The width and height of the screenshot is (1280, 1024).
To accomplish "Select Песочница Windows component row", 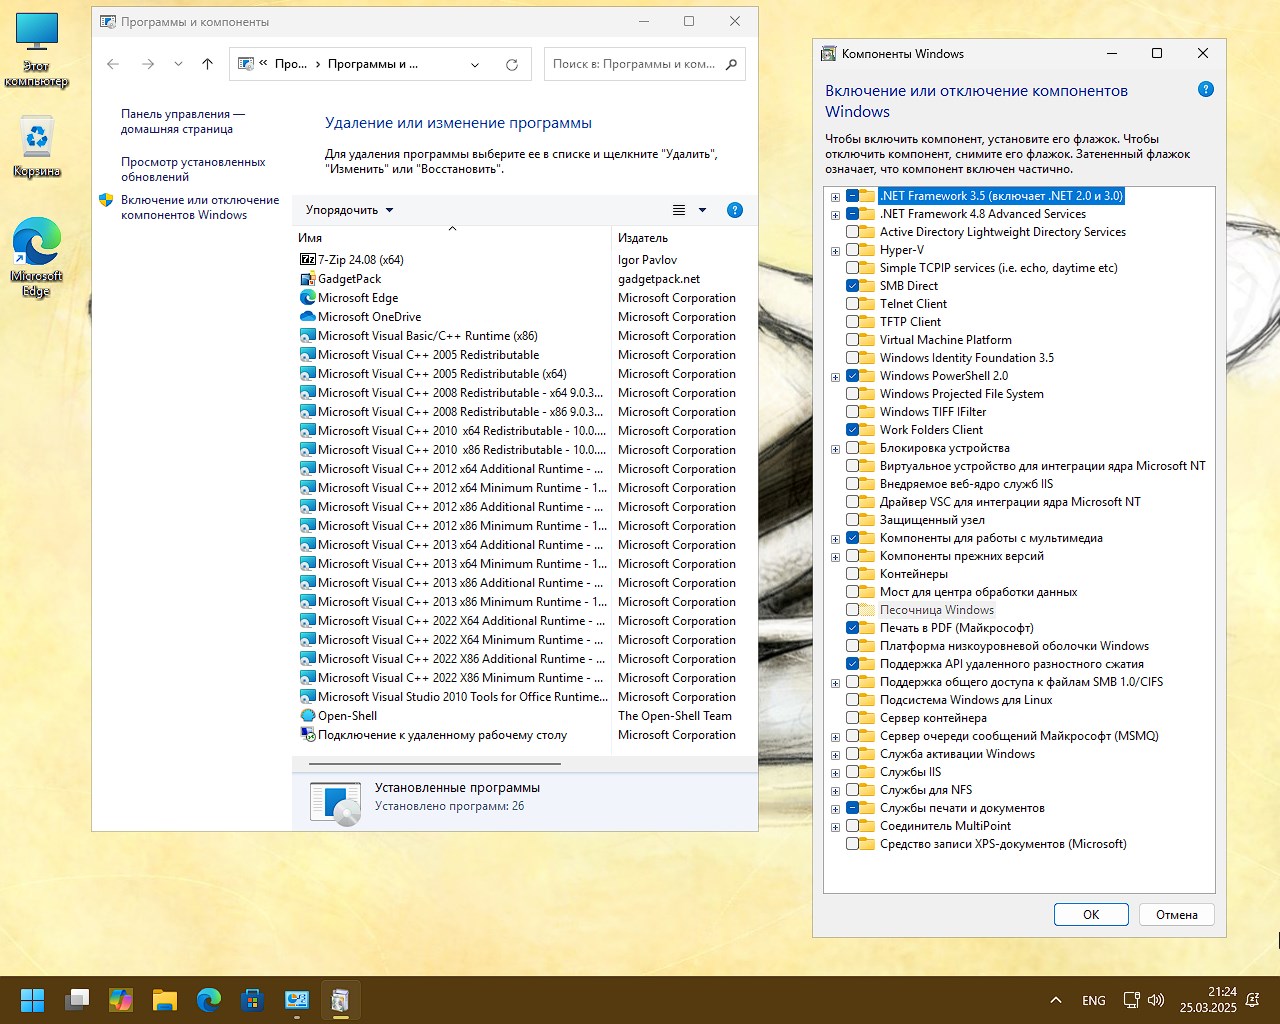I will tap(937, 610).
